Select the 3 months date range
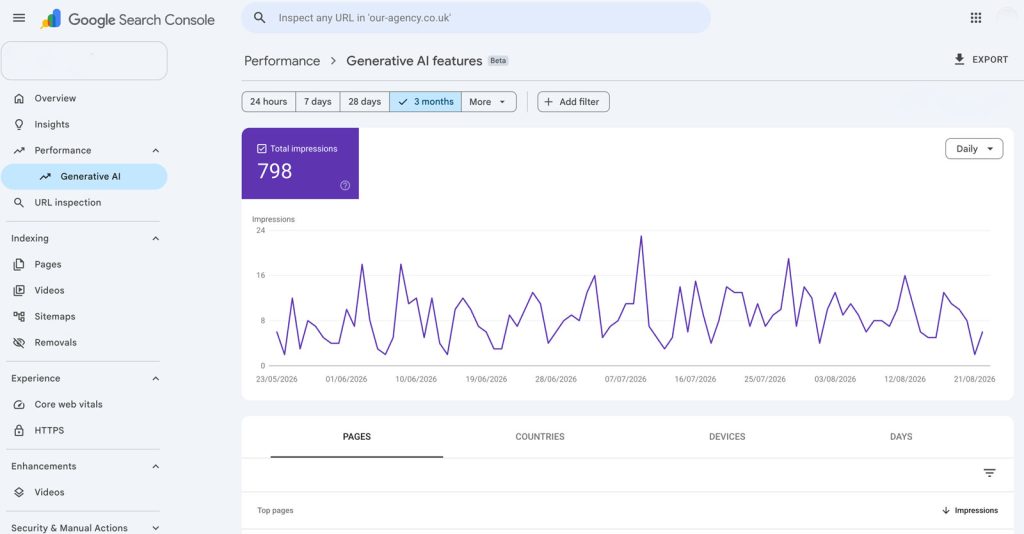 coord(426,102)
